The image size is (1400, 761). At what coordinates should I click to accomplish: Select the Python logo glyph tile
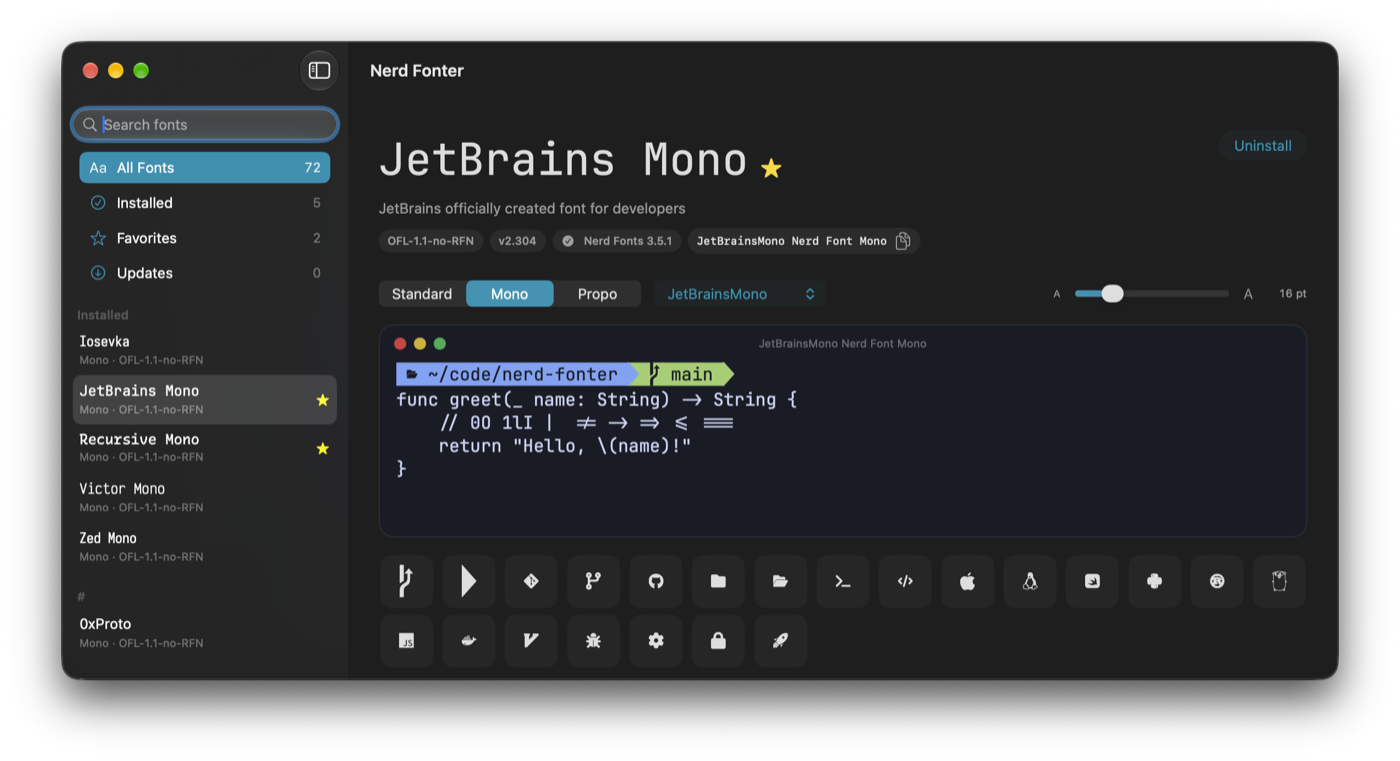click(x=1154, y=581)
